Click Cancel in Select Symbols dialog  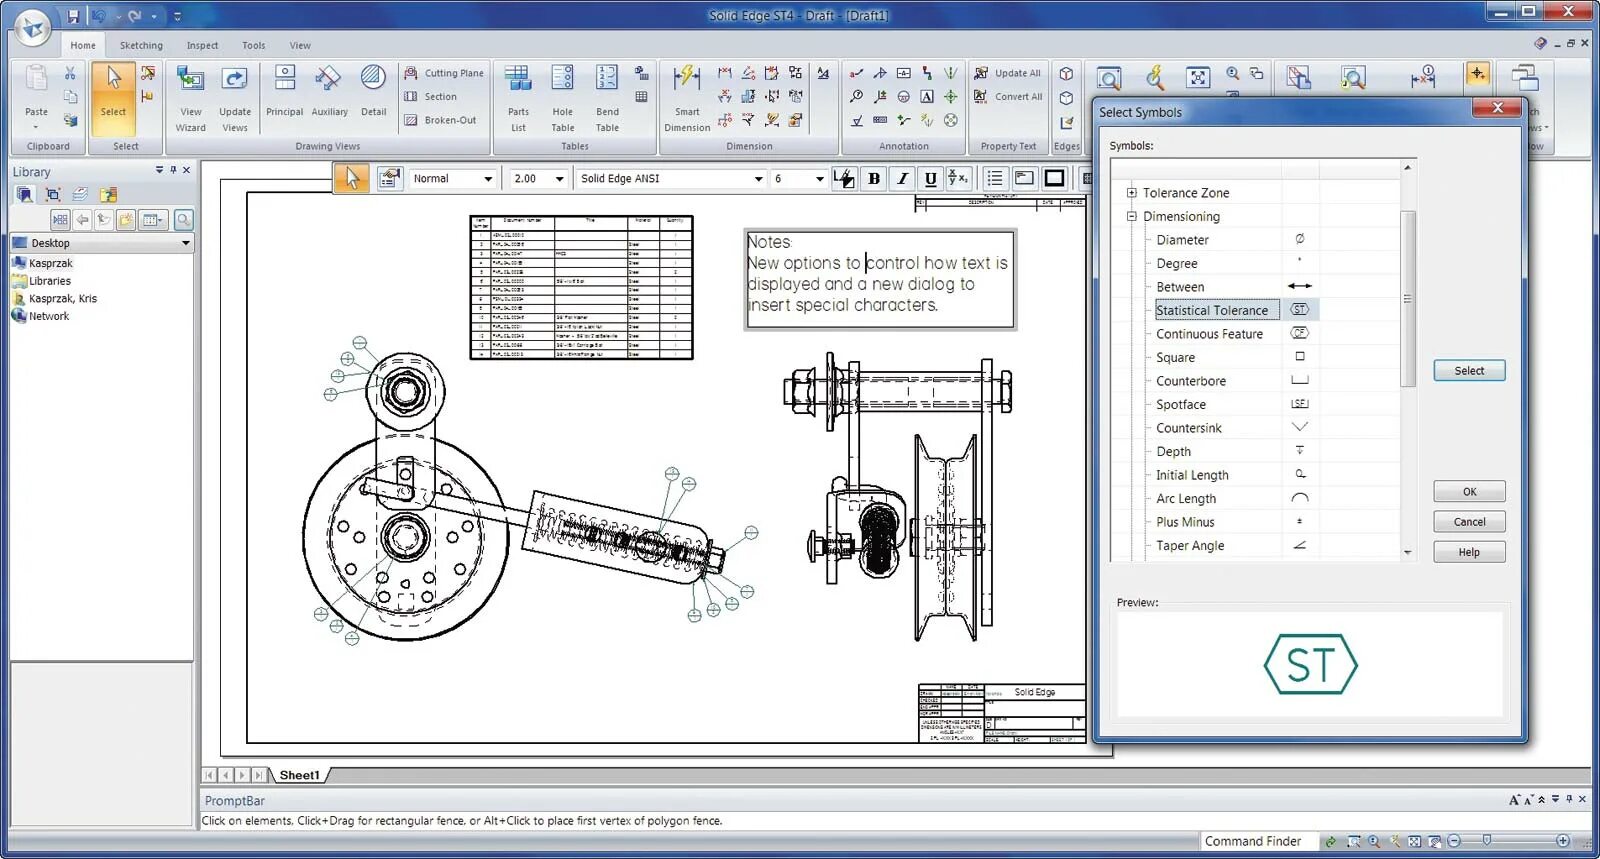[x=1469, y=522]
